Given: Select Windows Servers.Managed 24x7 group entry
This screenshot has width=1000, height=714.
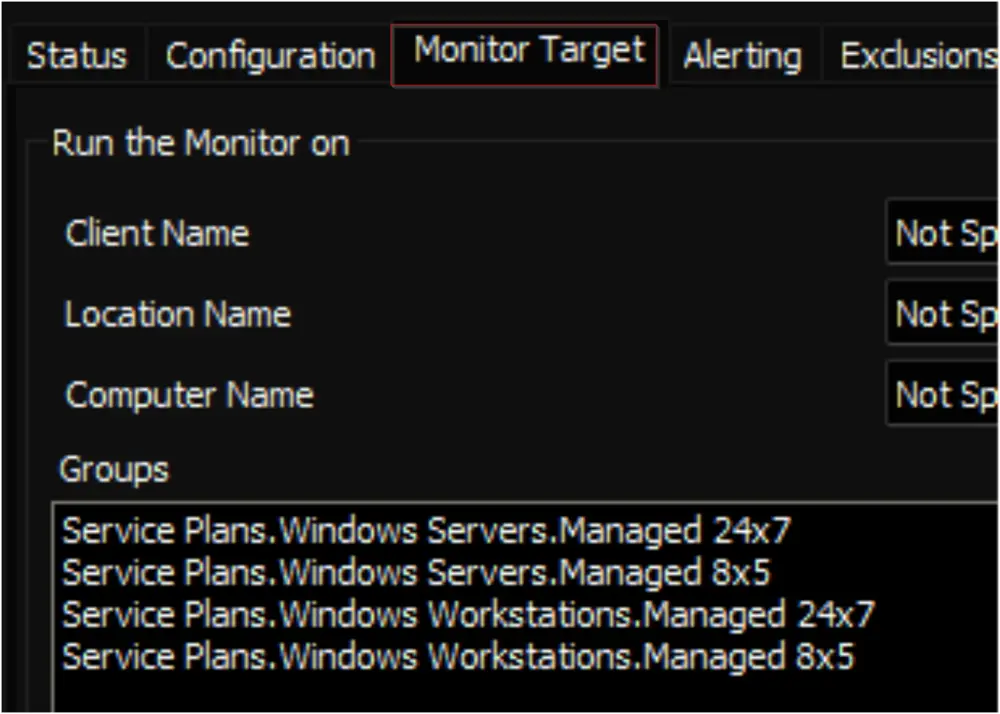Looking at the screenshot, I should click(426, 530).
